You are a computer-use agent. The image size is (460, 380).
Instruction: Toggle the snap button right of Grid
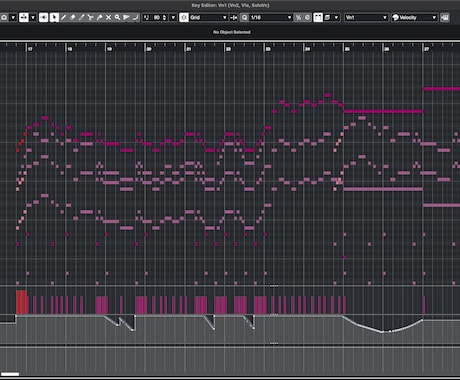tap(234, 17)
